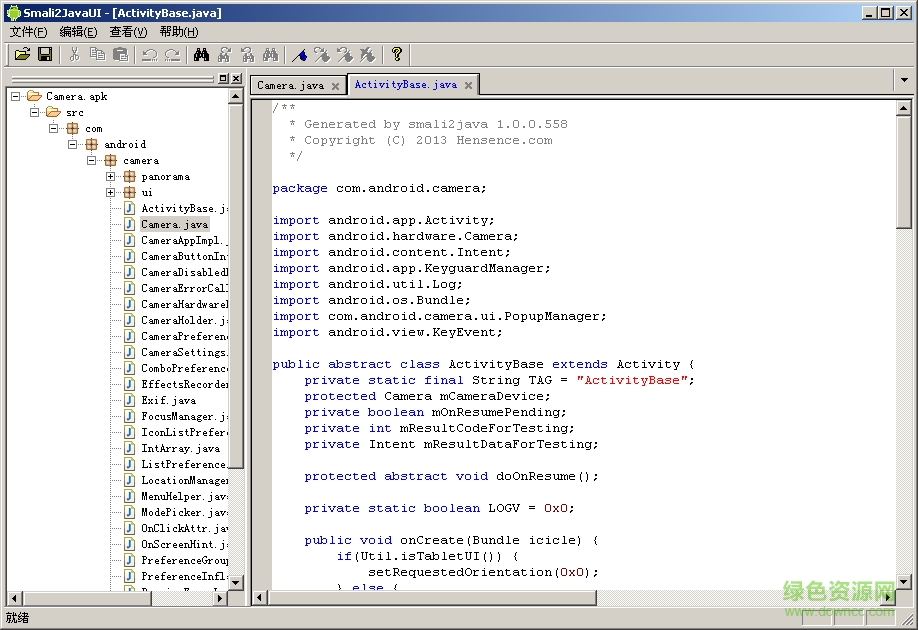Click the code editor vertical scrollbar down arrow

click(x=904, y=582)
